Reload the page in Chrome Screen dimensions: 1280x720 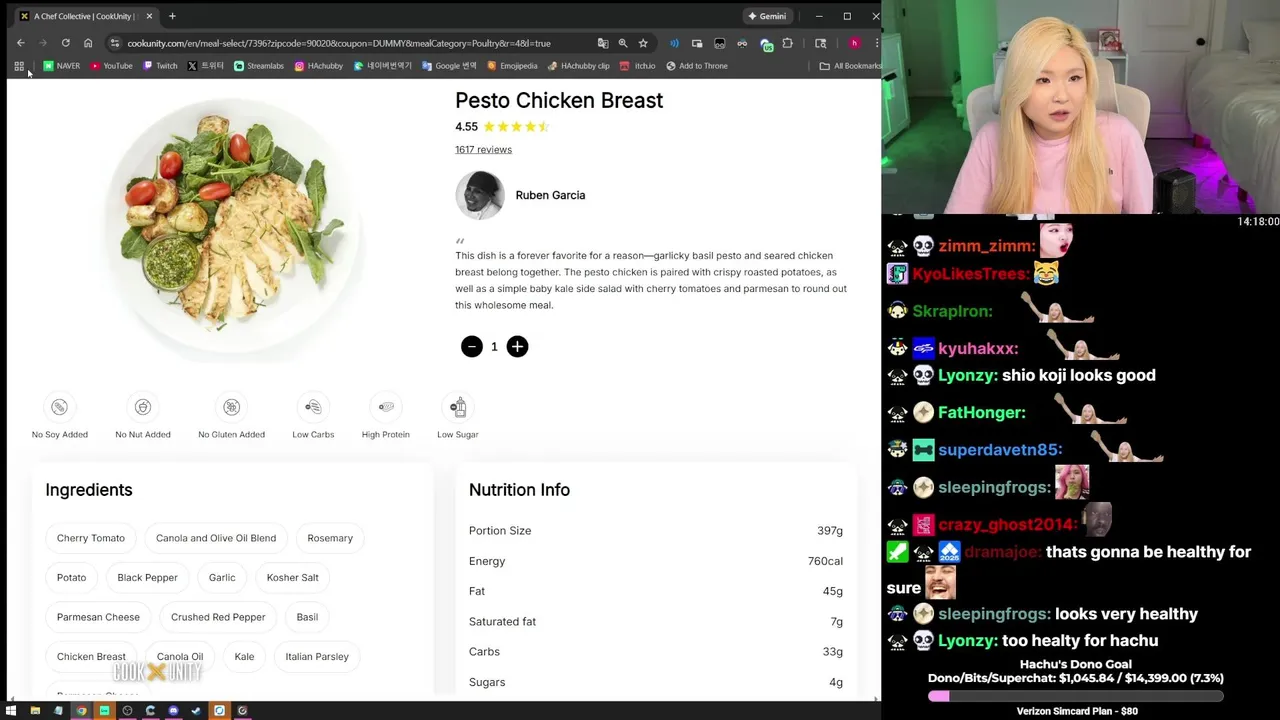tap(65, 43)
